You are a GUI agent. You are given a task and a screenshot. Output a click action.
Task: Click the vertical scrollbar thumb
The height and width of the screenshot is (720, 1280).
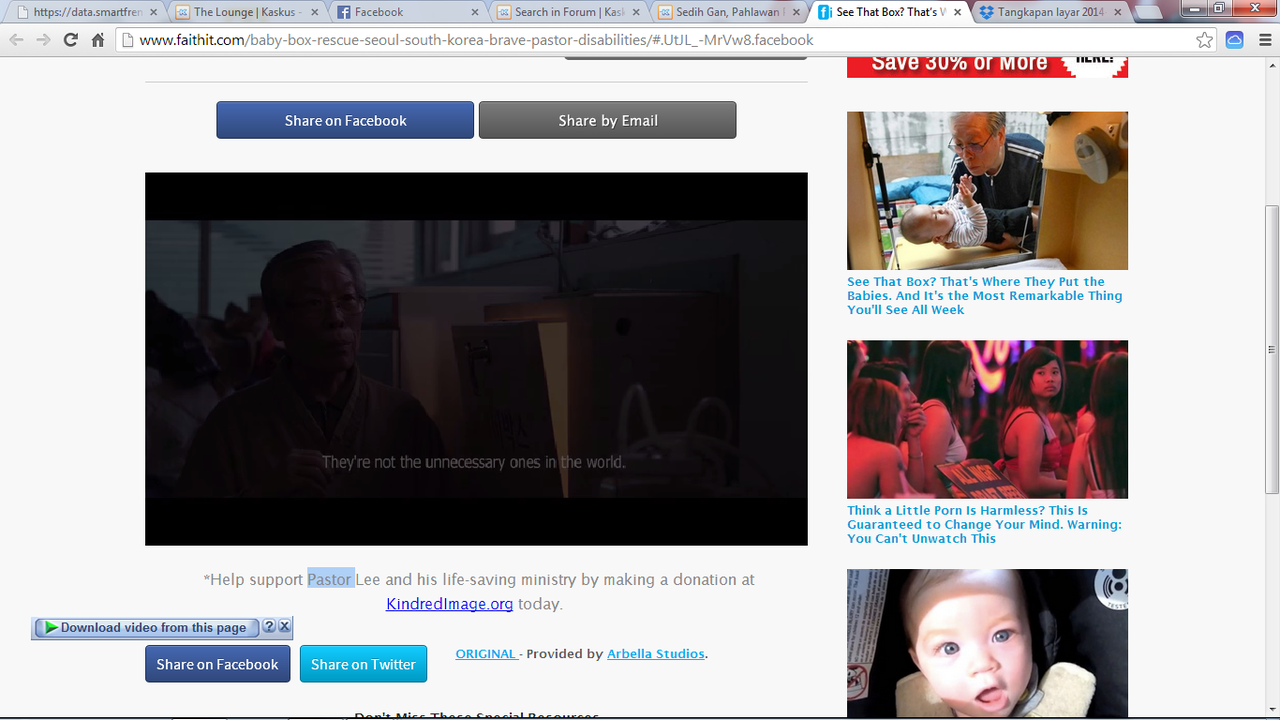point(1272,350)
